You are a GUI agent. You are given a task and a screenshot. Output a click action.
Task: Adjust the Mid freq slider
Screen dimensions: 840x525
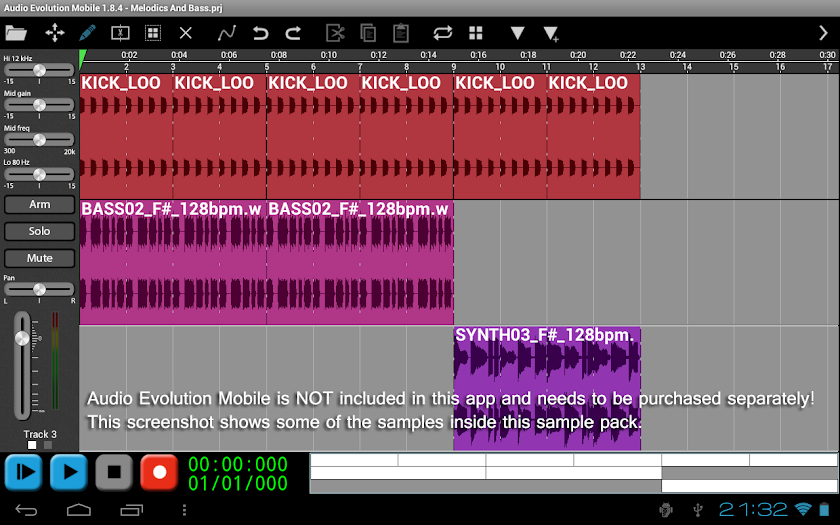pyautogui.click(x=39, y=140)
